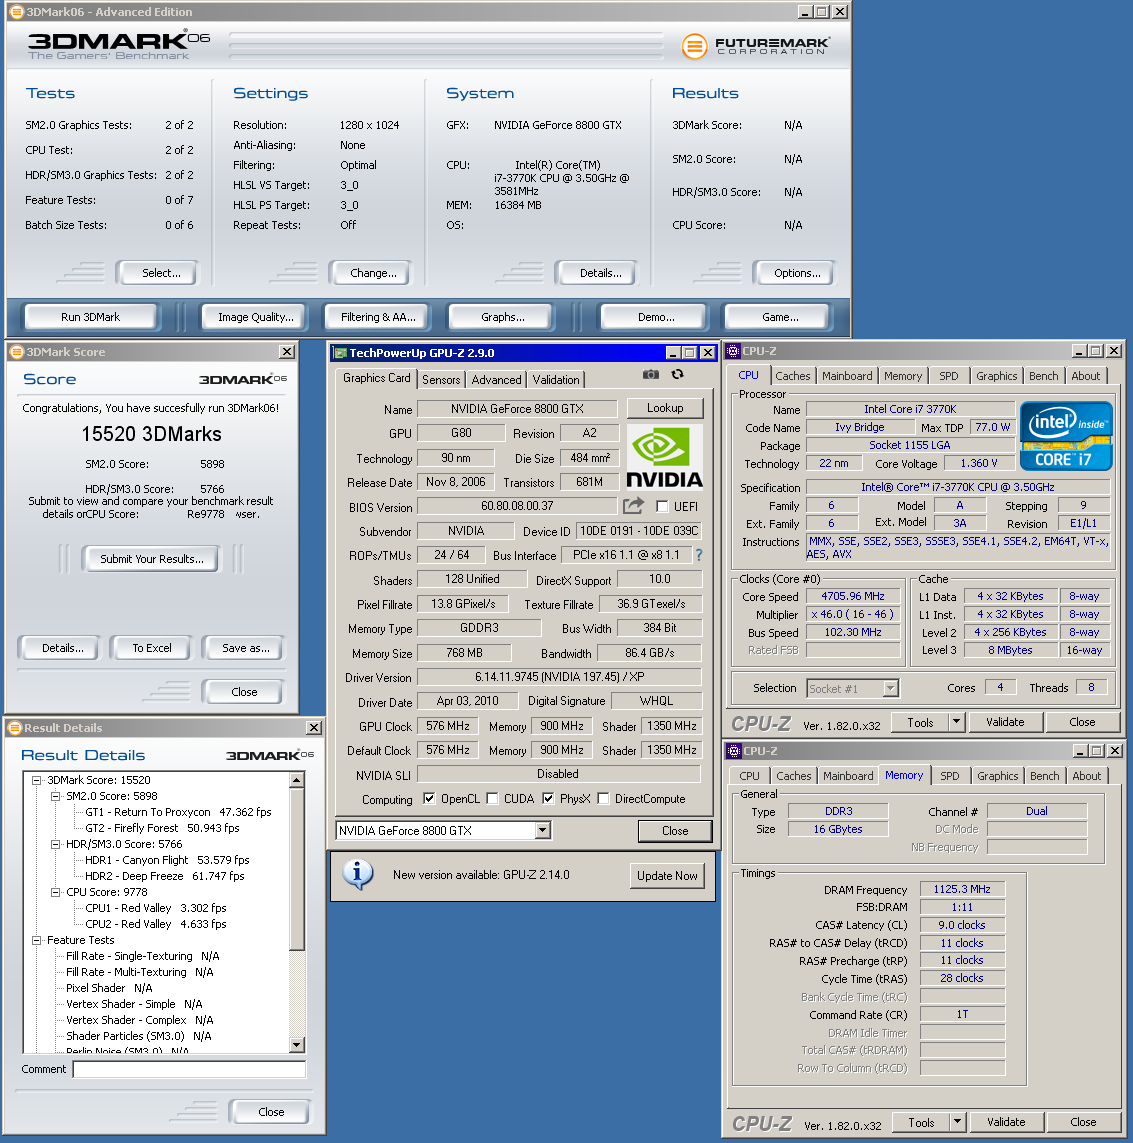Toggle the UEFI checkbox
Screen dimensions: 1133x1143
coord(662,506)
